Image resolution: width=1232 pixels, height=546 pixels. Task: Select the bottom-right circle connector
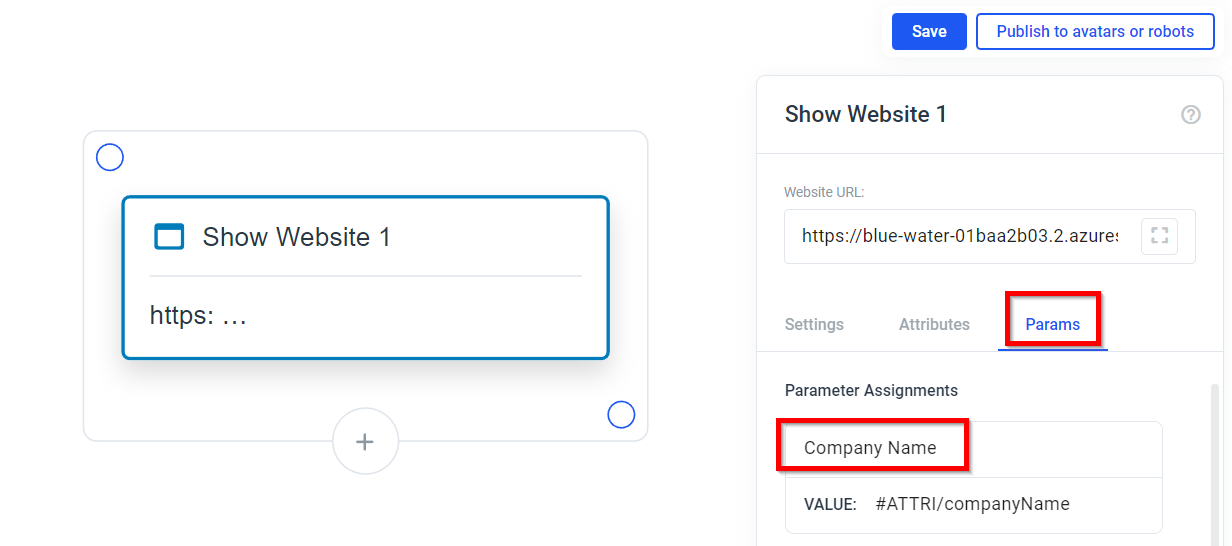621,414
